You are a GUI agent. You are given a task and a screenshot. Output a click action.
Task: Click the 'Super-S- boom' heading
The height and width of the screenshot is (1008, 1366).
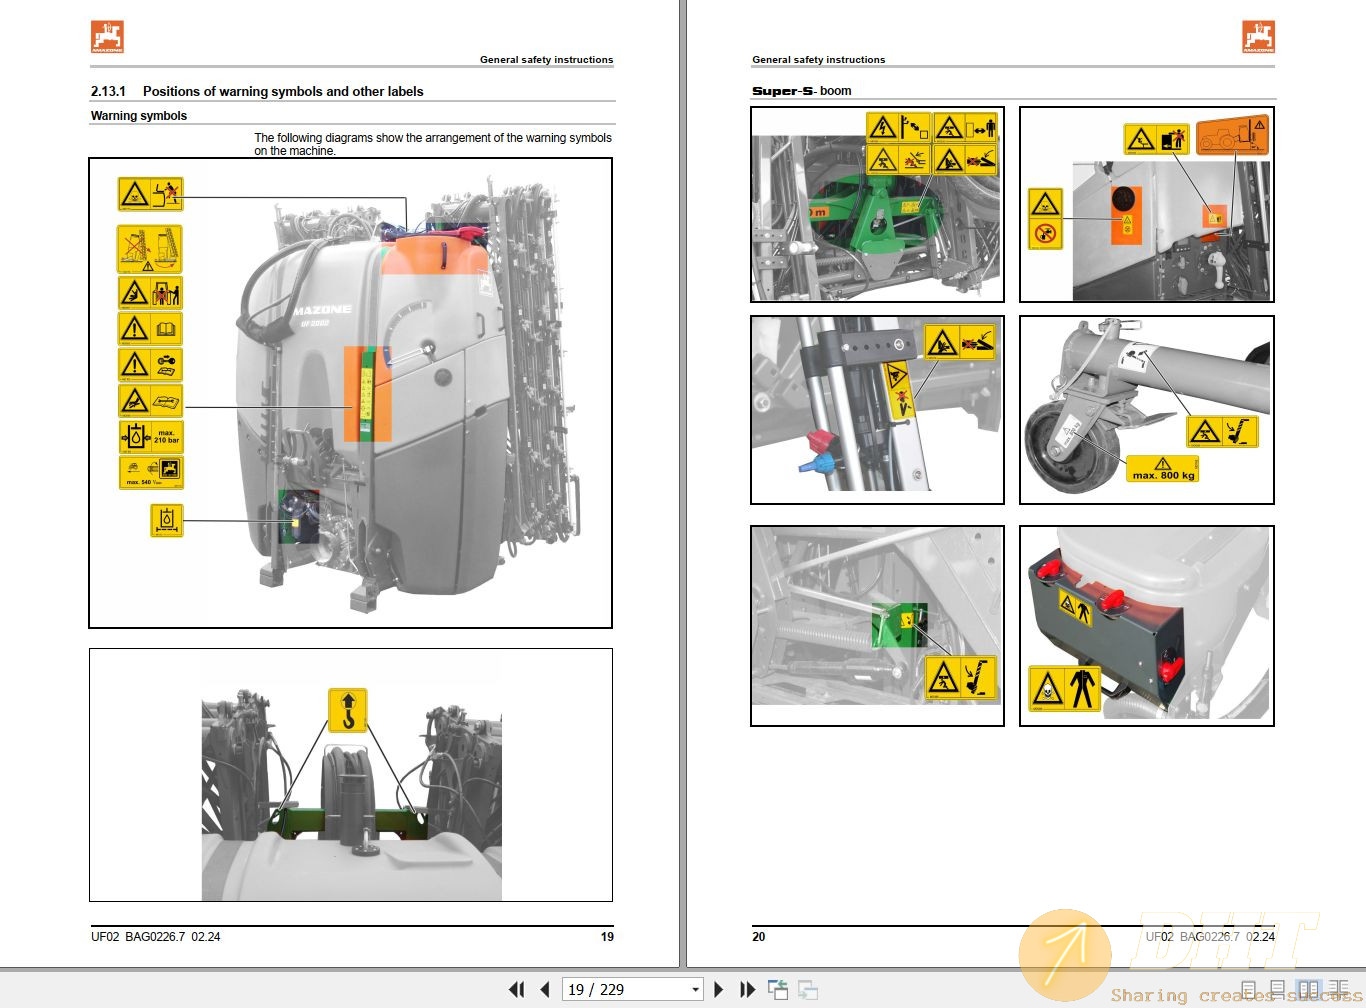point(802,91)
